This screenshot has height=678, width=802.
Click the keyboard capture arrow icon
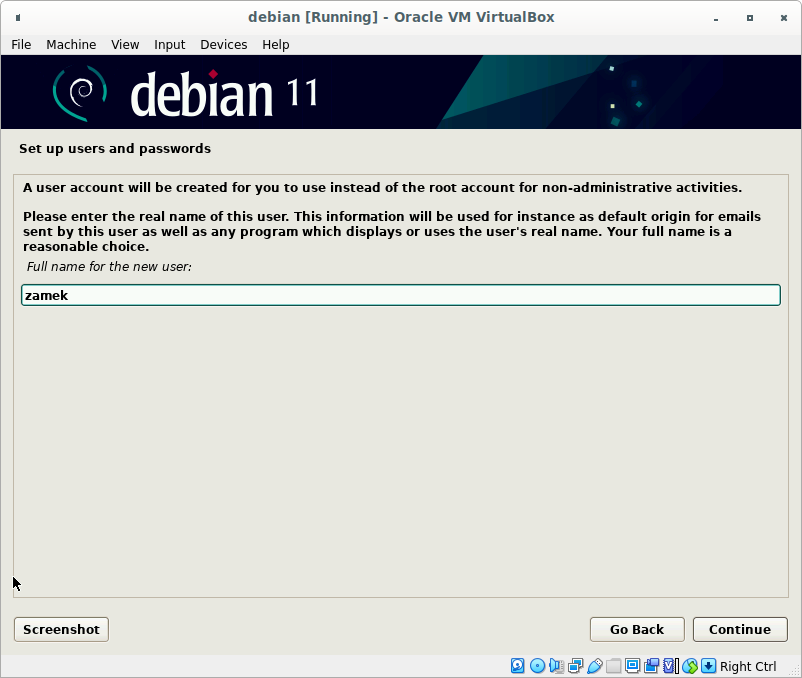coord(708,666)
